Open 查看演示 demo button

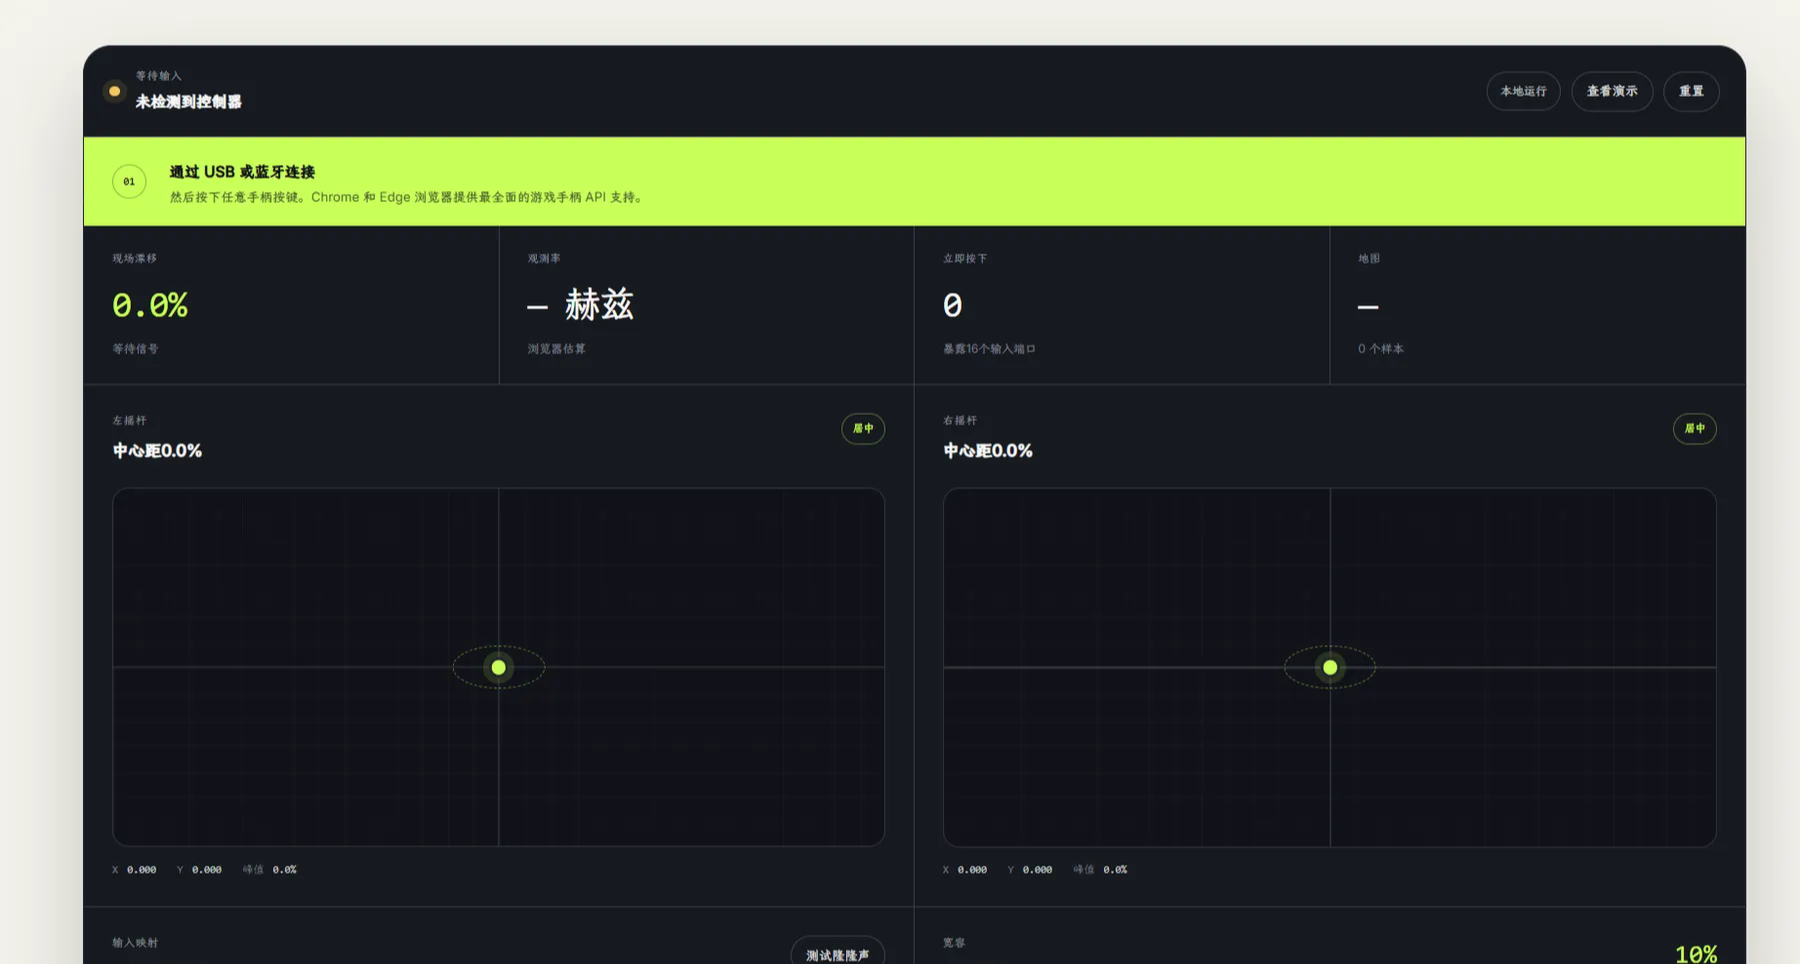click(1611, 91)
